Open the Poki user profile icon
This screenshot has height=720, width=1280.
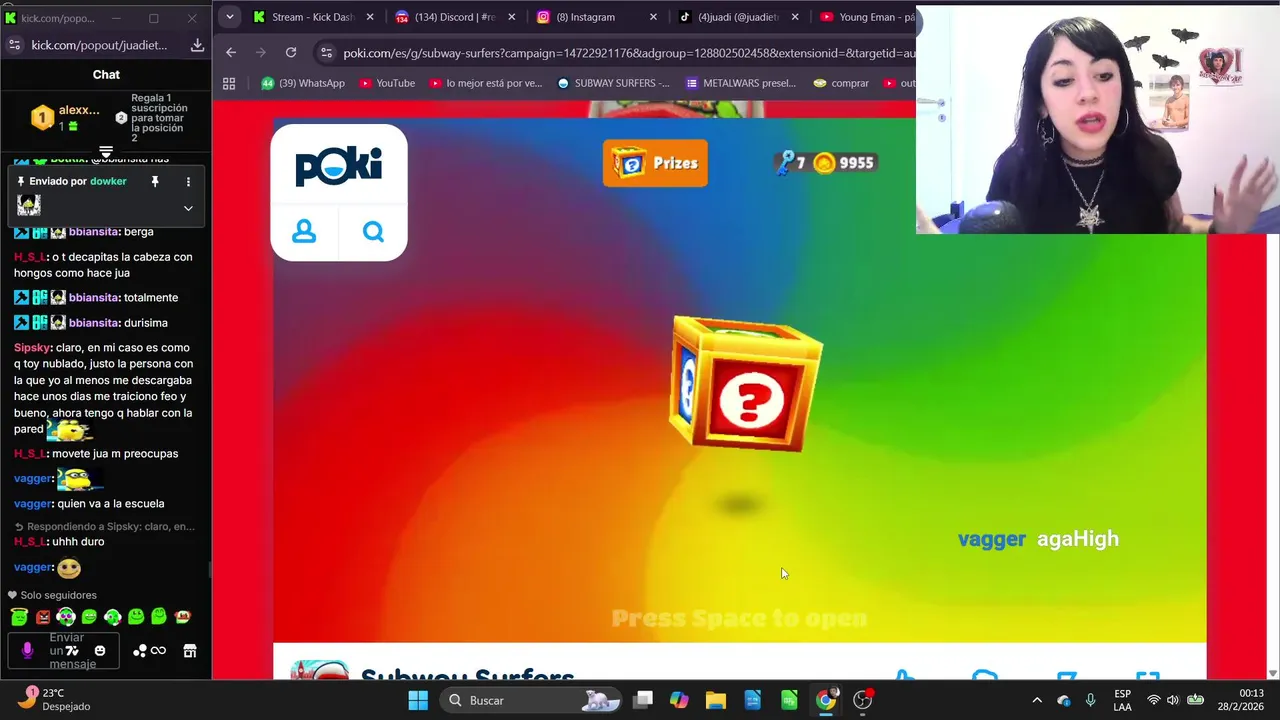[x=304, y=232]
